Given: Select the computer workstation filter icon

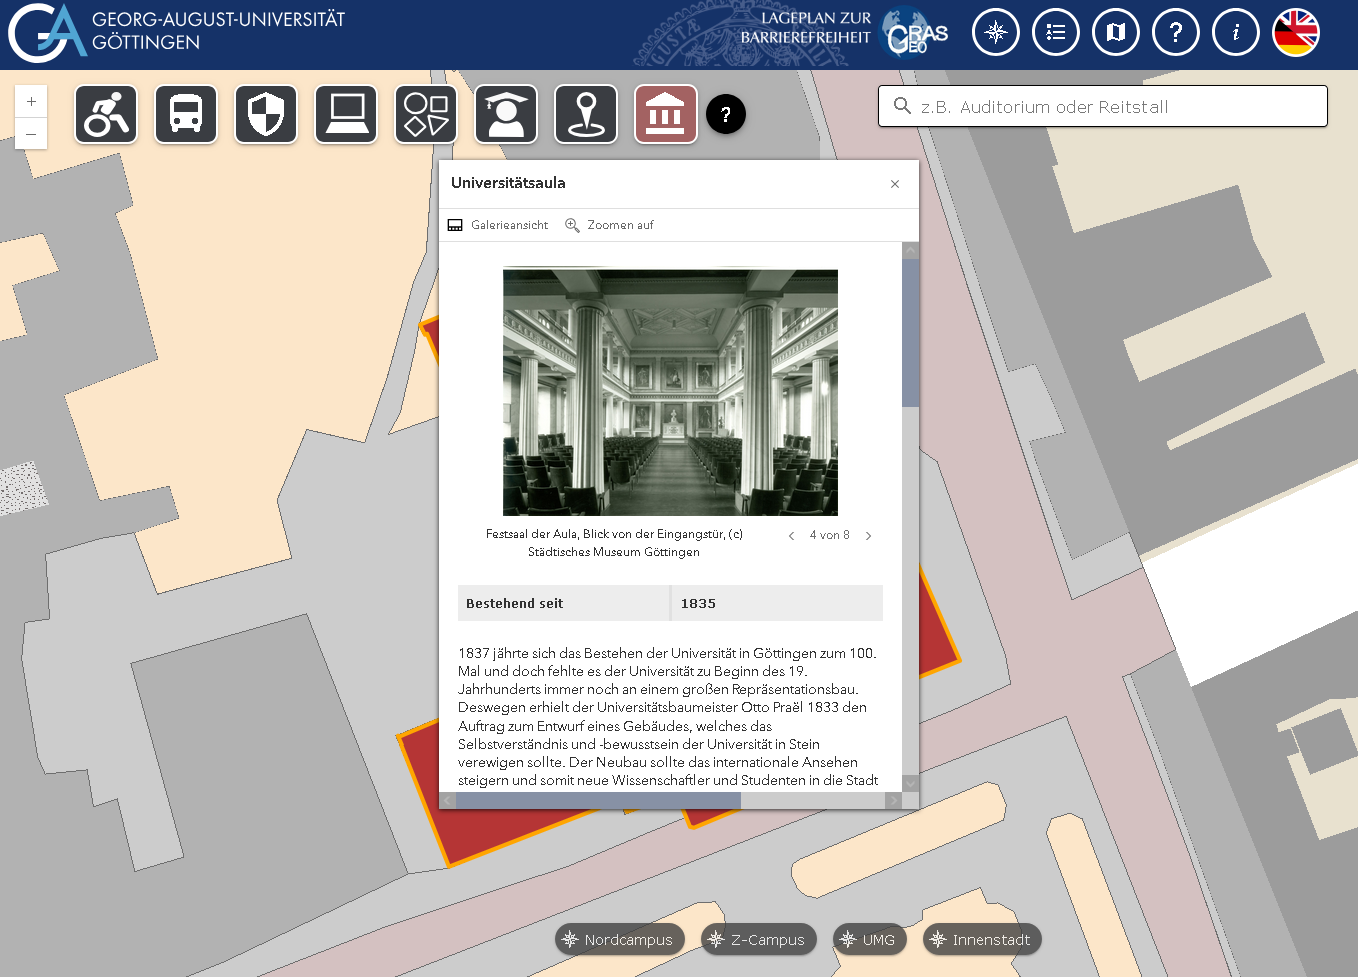Looking at the screenshot, I should pos(345,113).
